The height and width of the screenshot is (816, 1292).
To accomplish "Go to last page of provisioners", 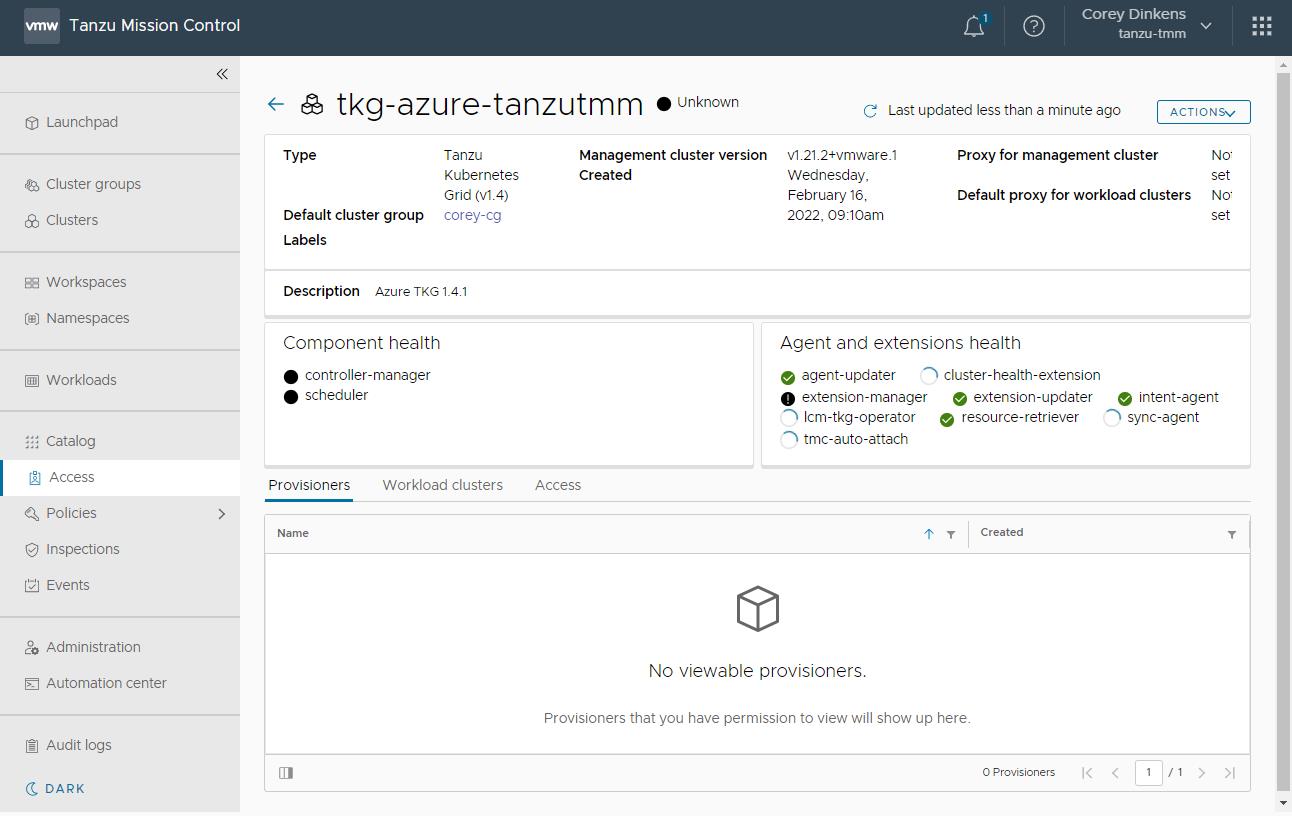I will point(1230,772).
